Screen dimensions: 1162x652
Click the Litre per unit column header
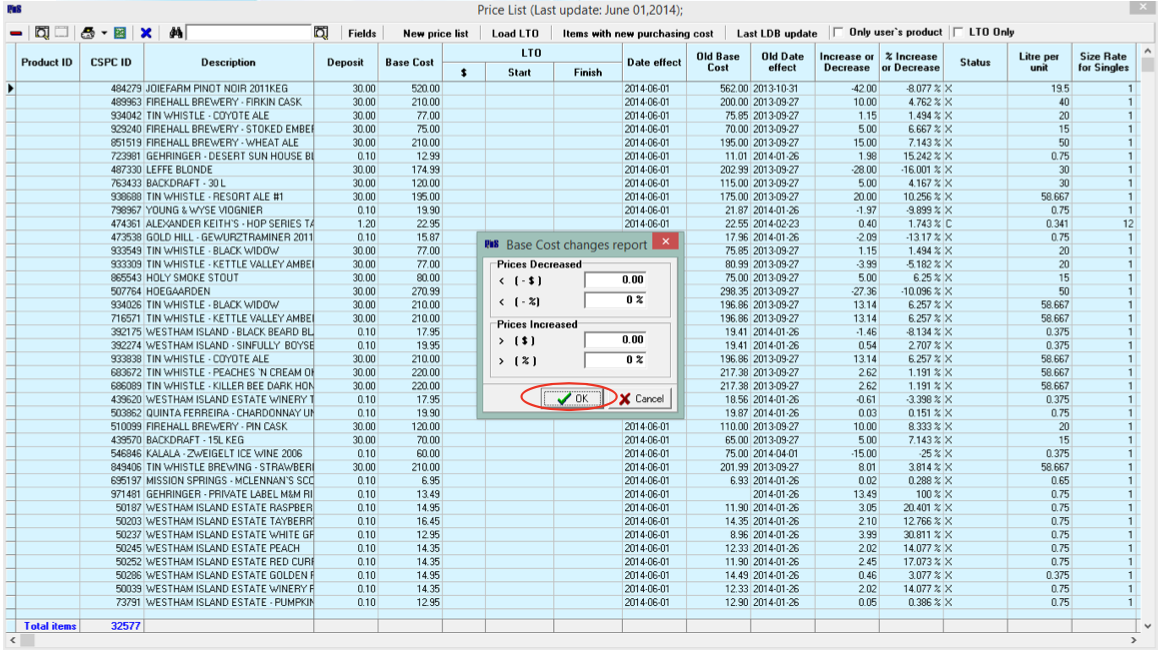[x=1039, y=62]
